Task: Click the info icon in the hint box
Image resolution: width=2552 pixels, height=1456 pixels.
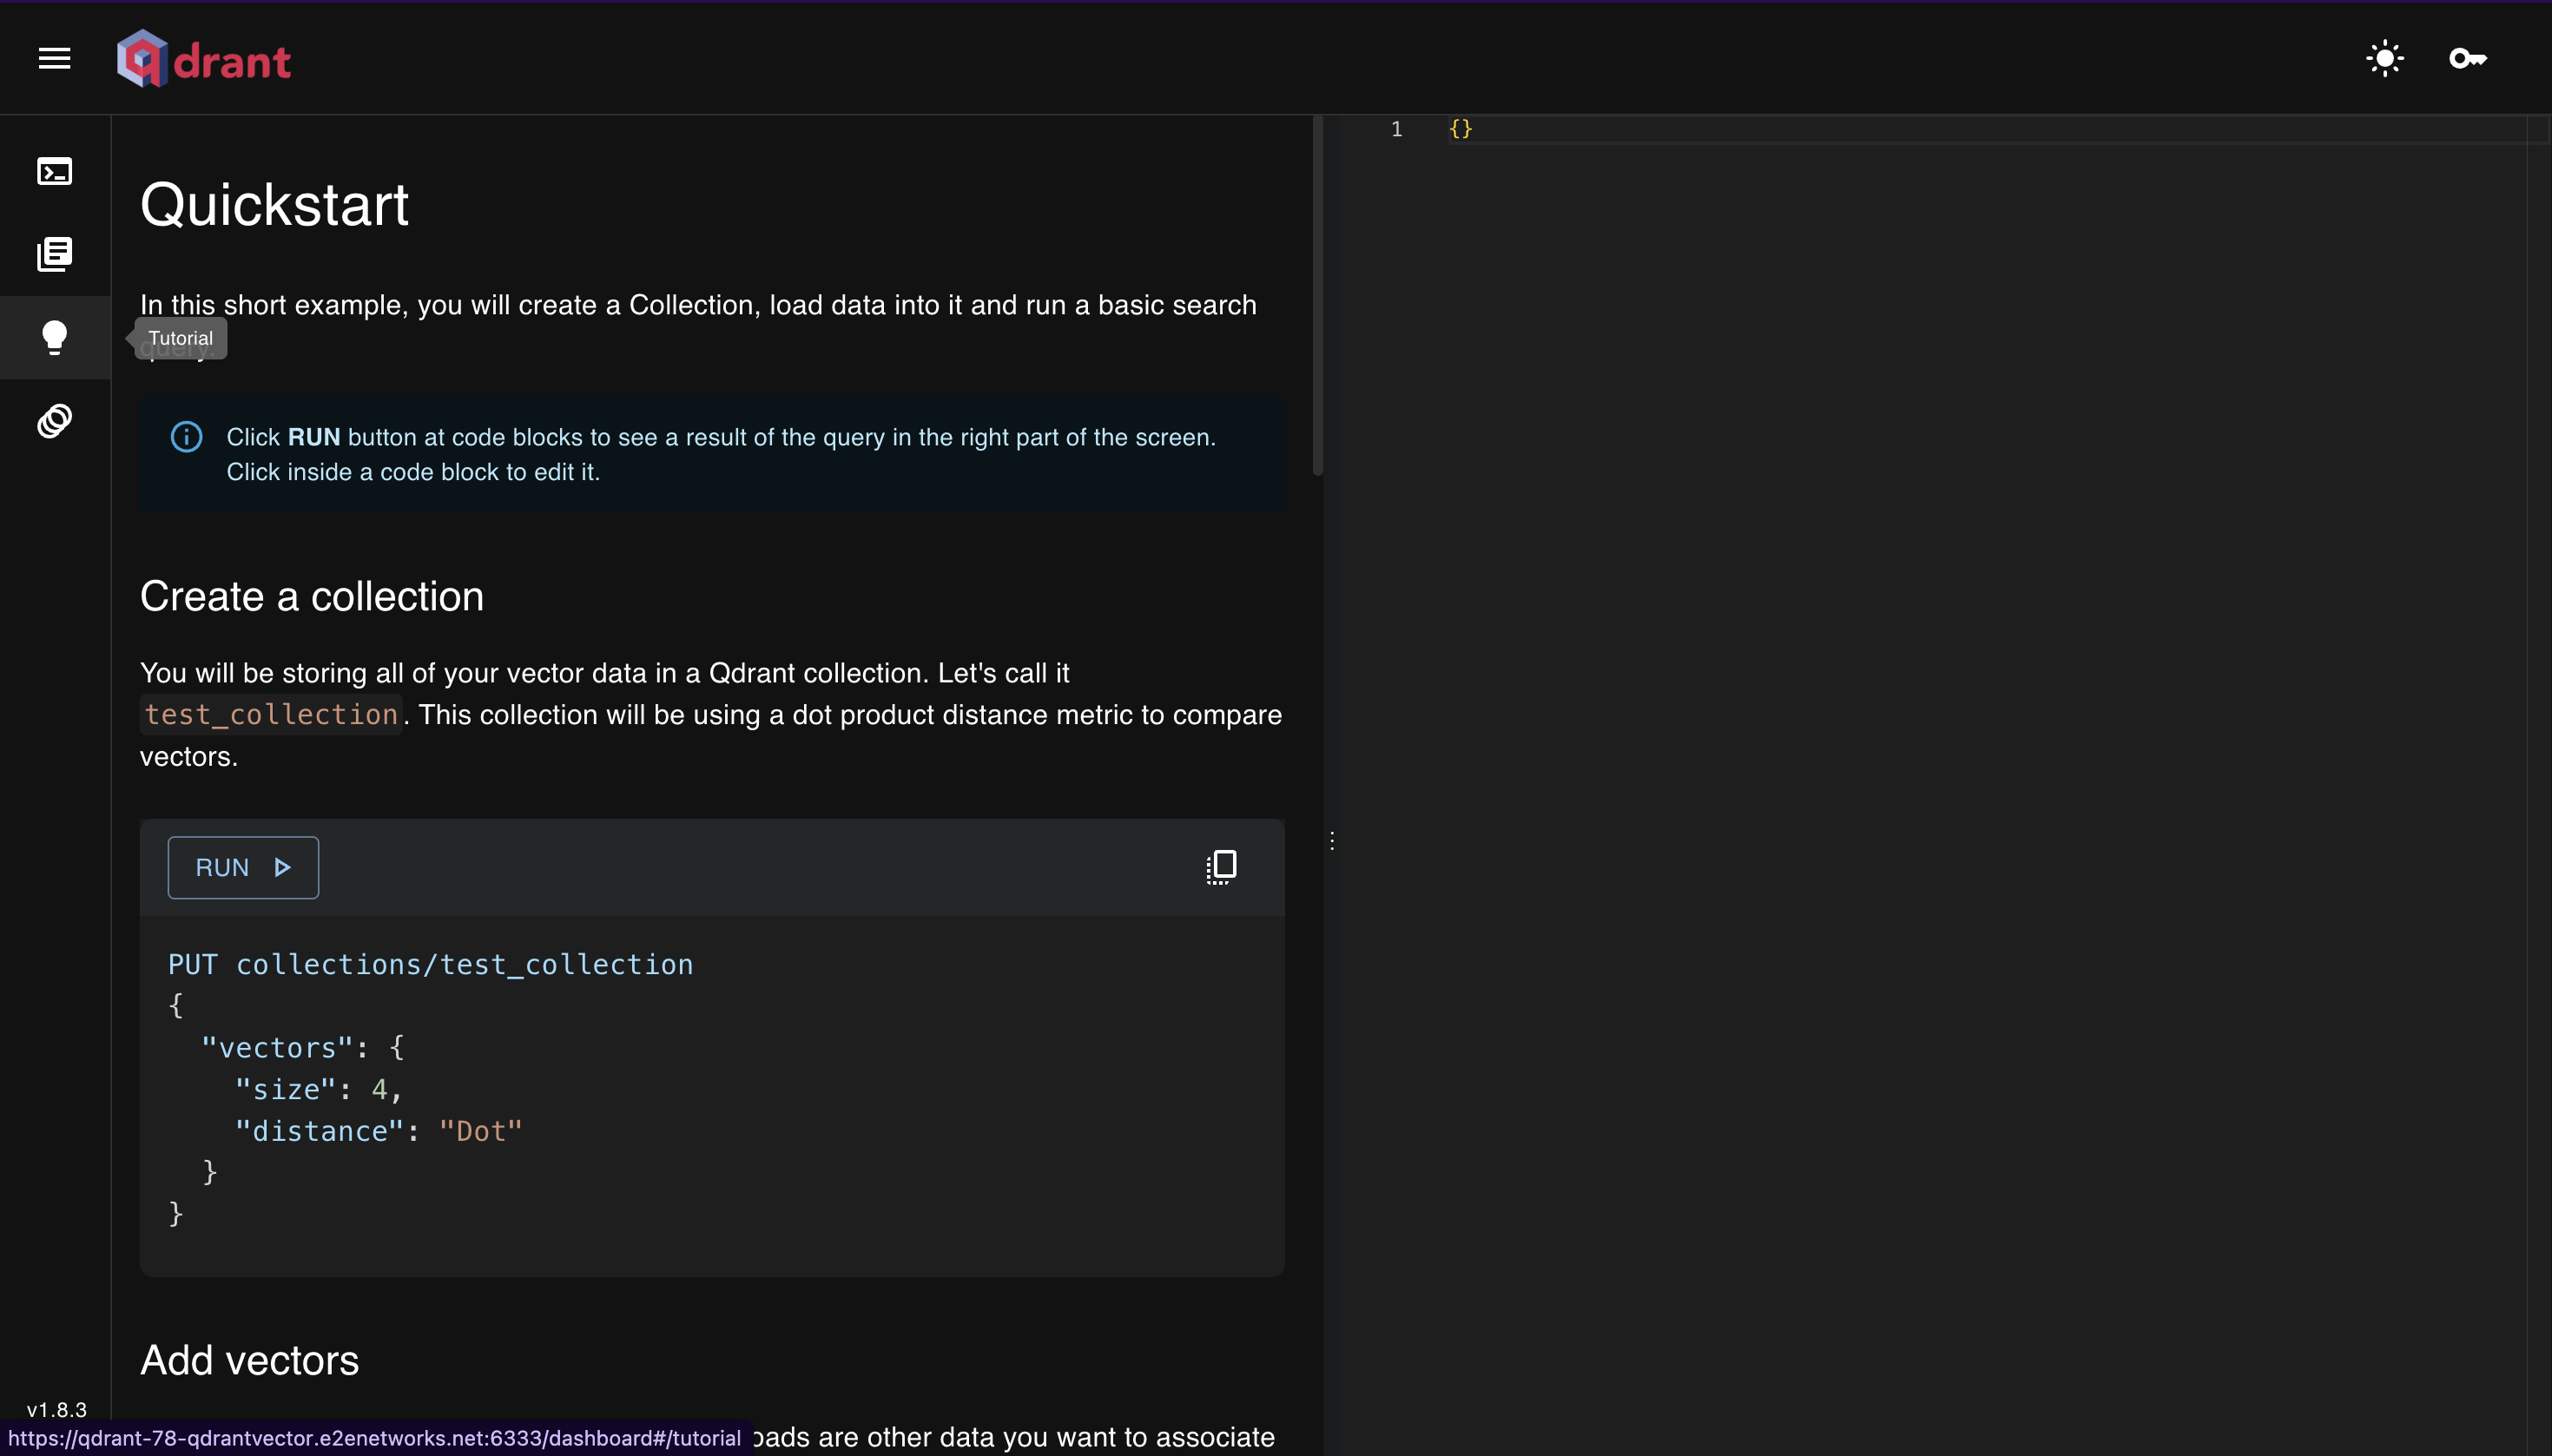Action: pyautogui.click(x=186, y=437)
